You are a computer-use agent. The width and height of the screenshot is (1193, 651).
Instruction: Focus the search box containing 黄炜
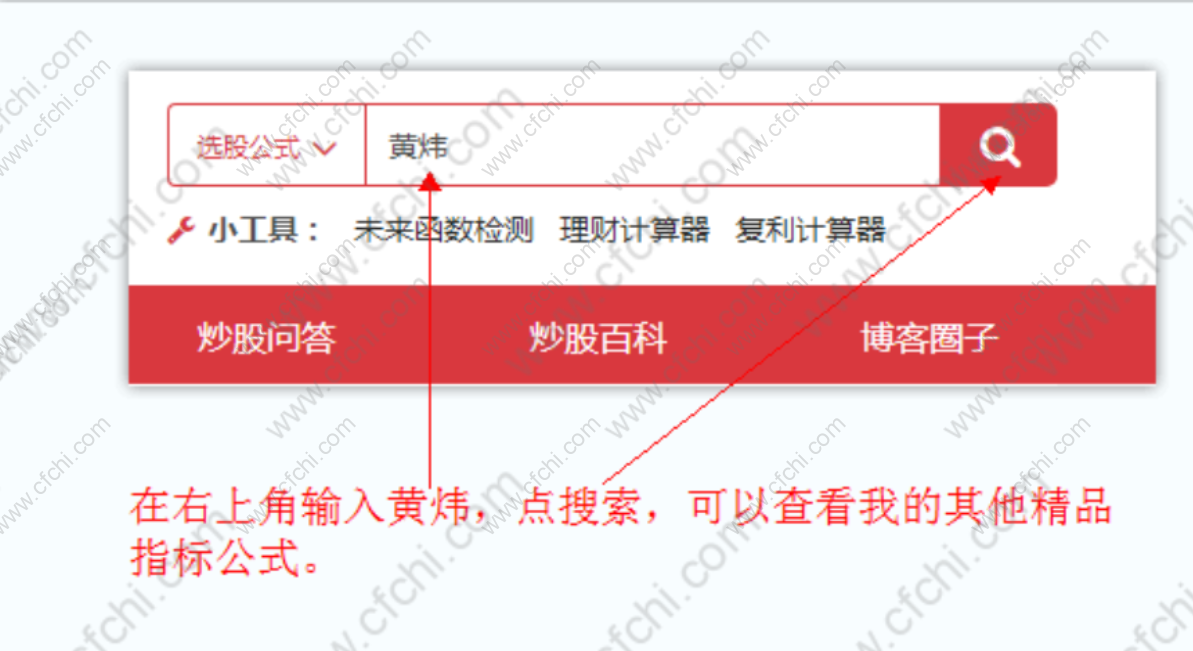(653, 145)
